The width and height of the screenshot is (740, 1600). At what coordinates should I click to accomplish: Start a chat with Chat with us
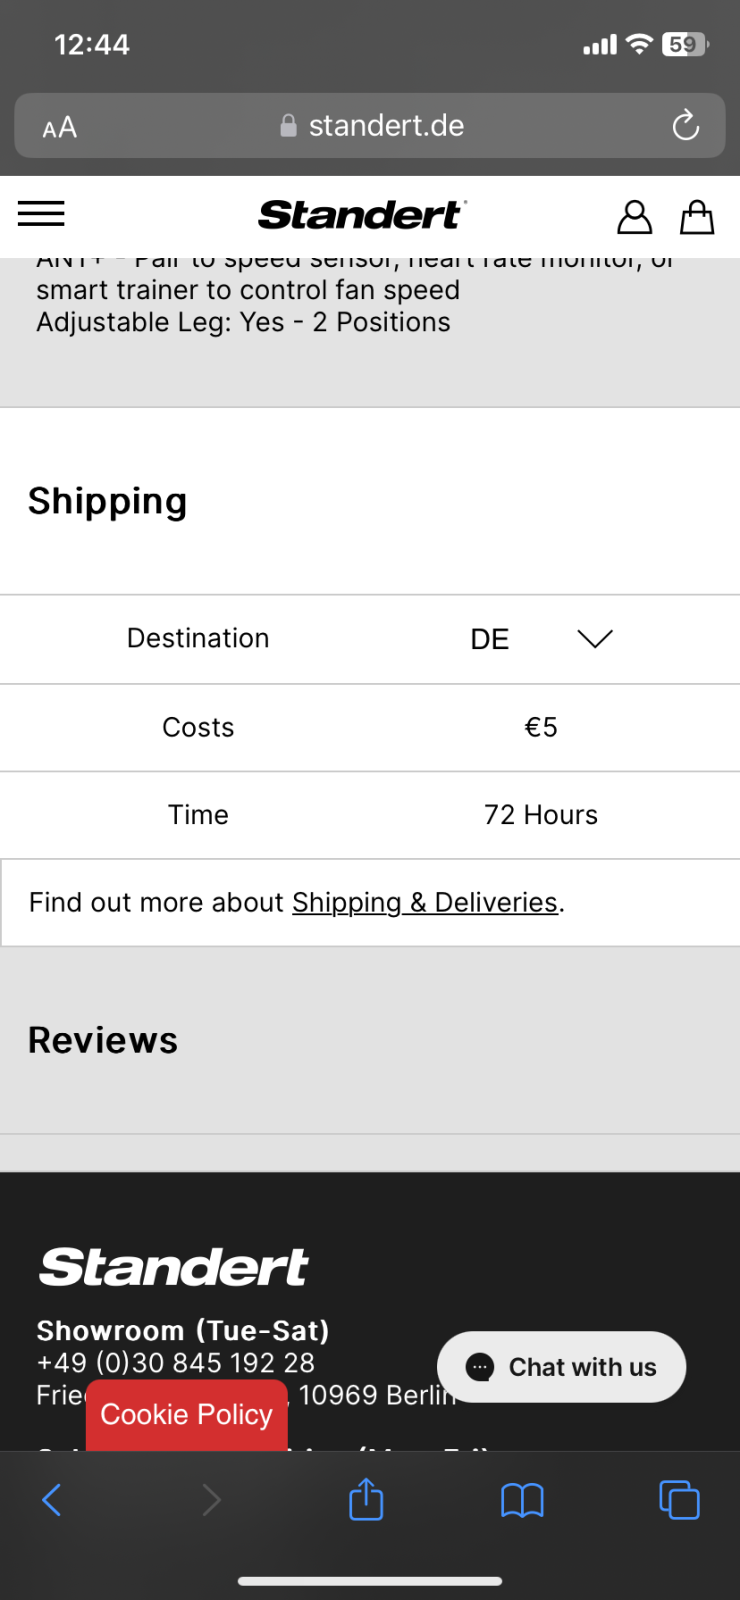coord(562,1367)
